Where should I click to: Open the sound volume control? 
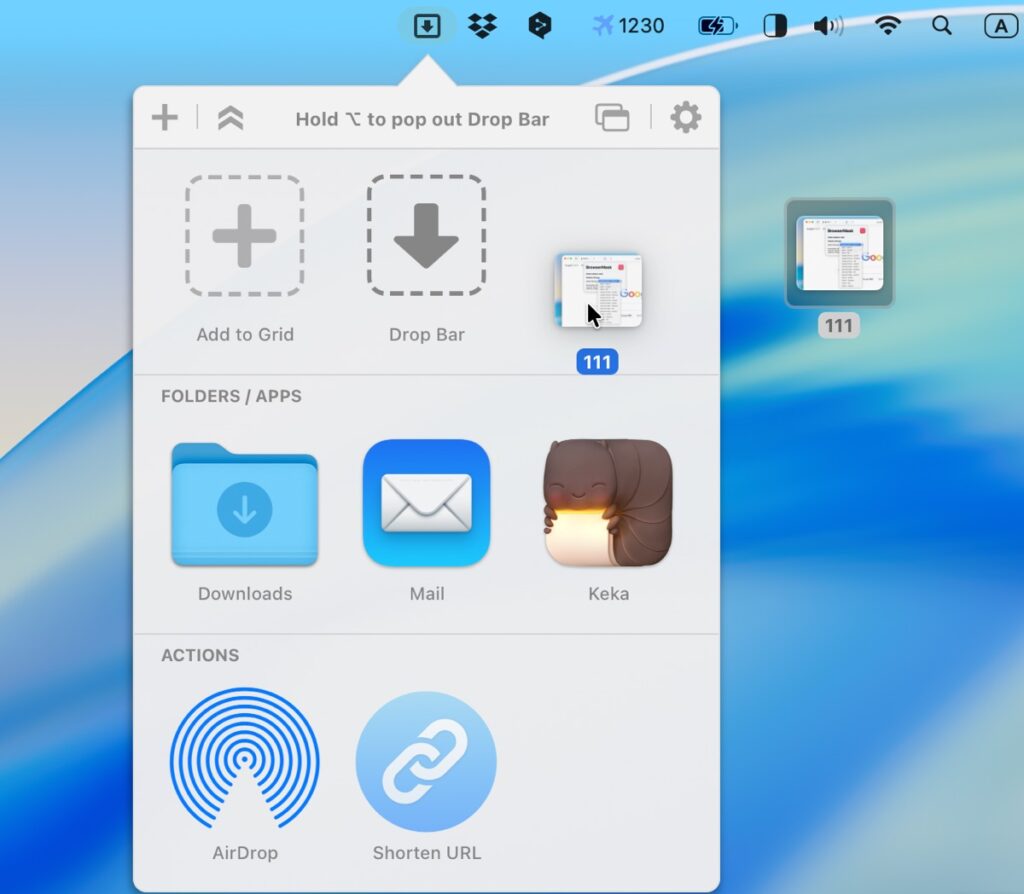(828, 26)
